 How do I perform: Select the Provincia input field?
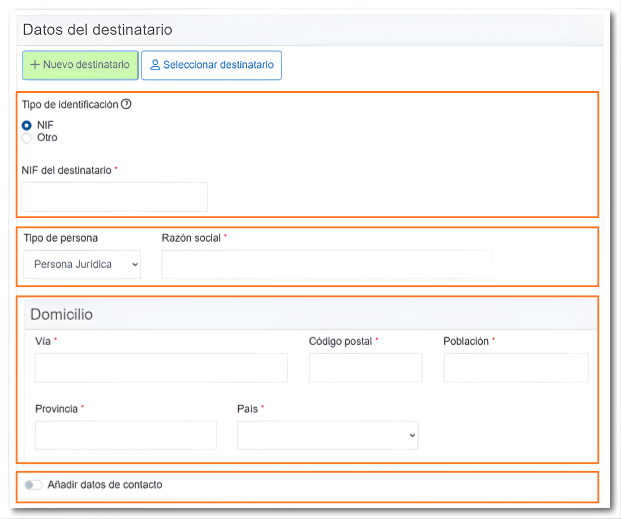pyautogui.click(x=126, y=435)
